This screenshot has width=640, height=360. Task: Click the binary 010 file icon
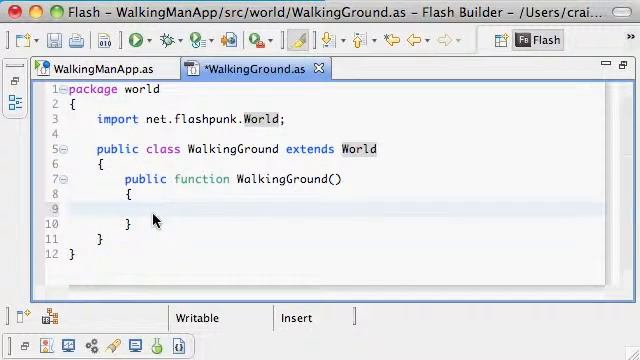(104, 41)
